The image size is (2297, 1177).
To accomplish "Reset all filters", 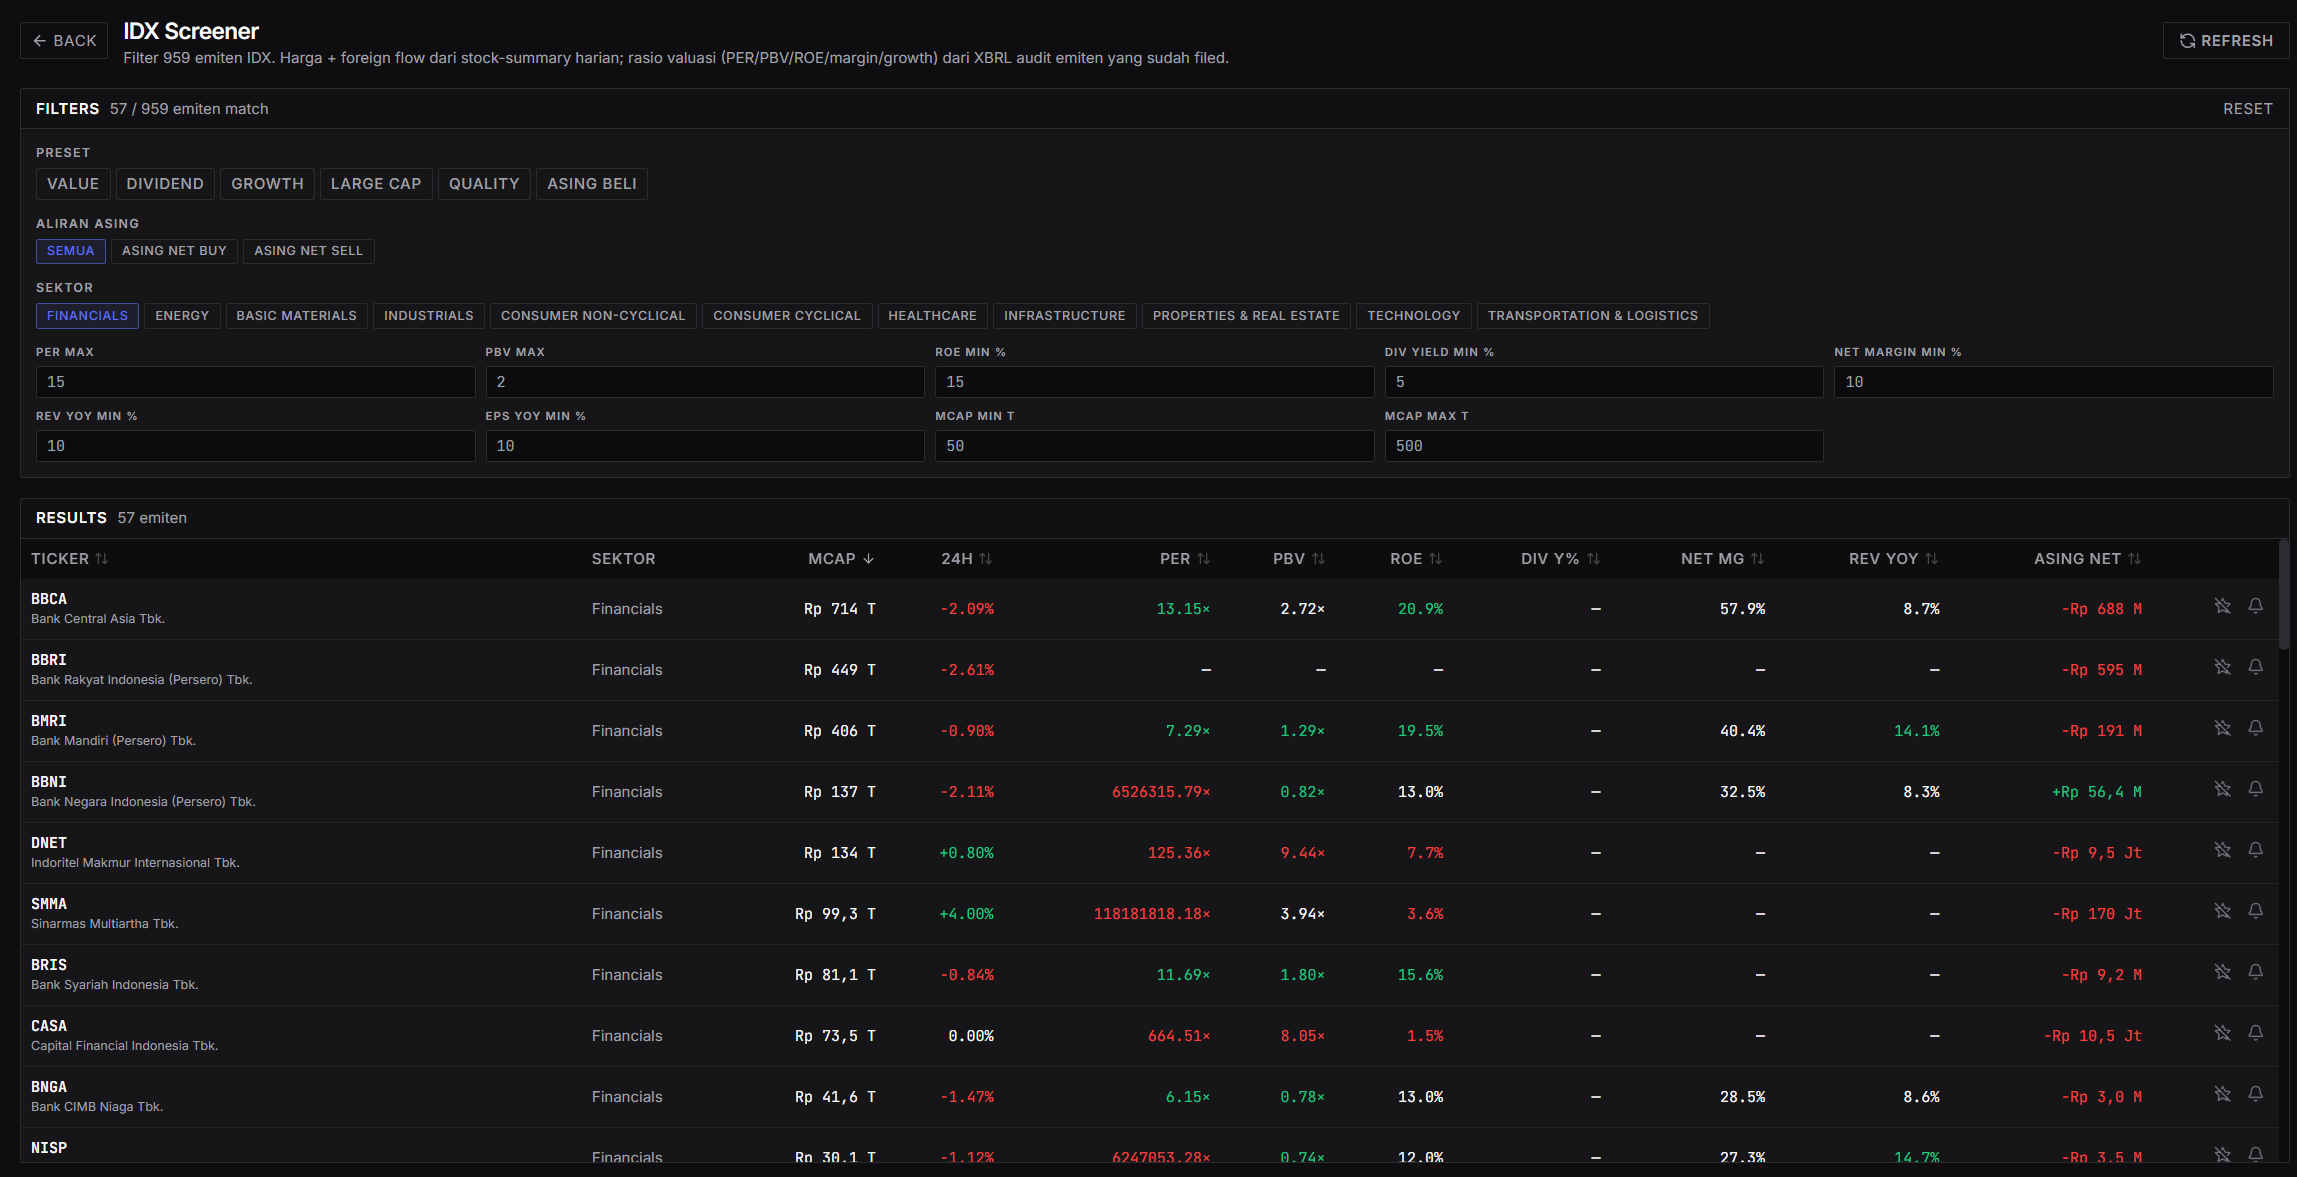I will coord(2248,109).
